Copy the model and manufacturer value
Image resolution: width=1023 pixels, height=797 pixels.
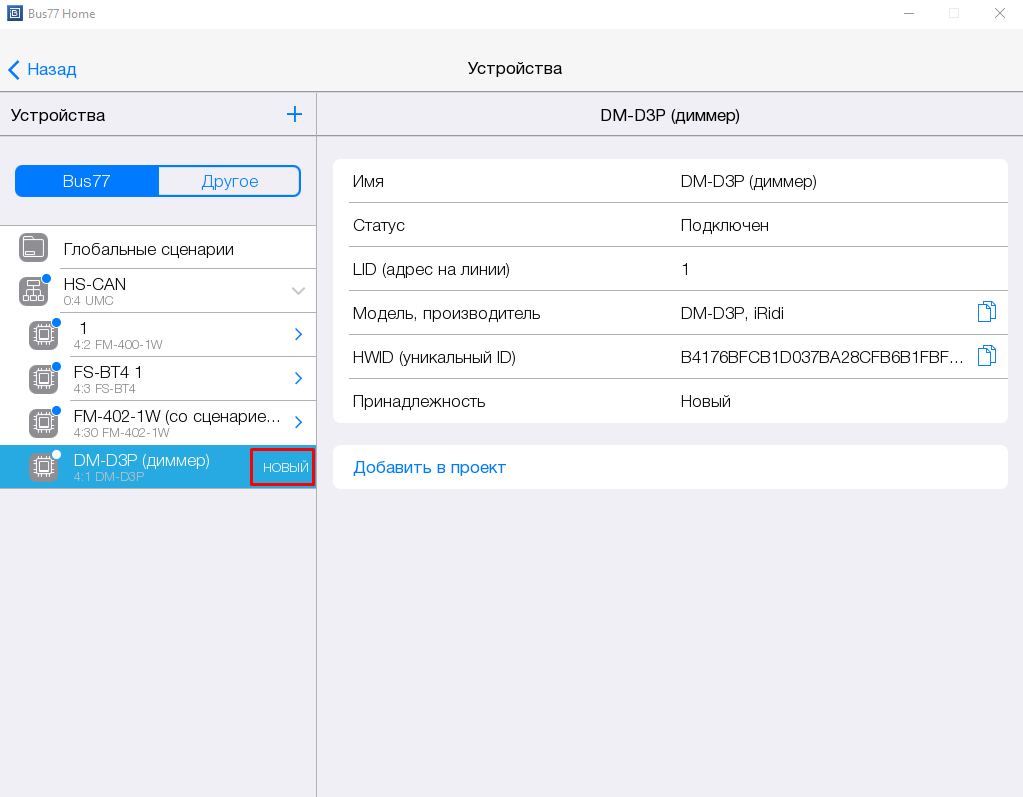pos(986,312)
